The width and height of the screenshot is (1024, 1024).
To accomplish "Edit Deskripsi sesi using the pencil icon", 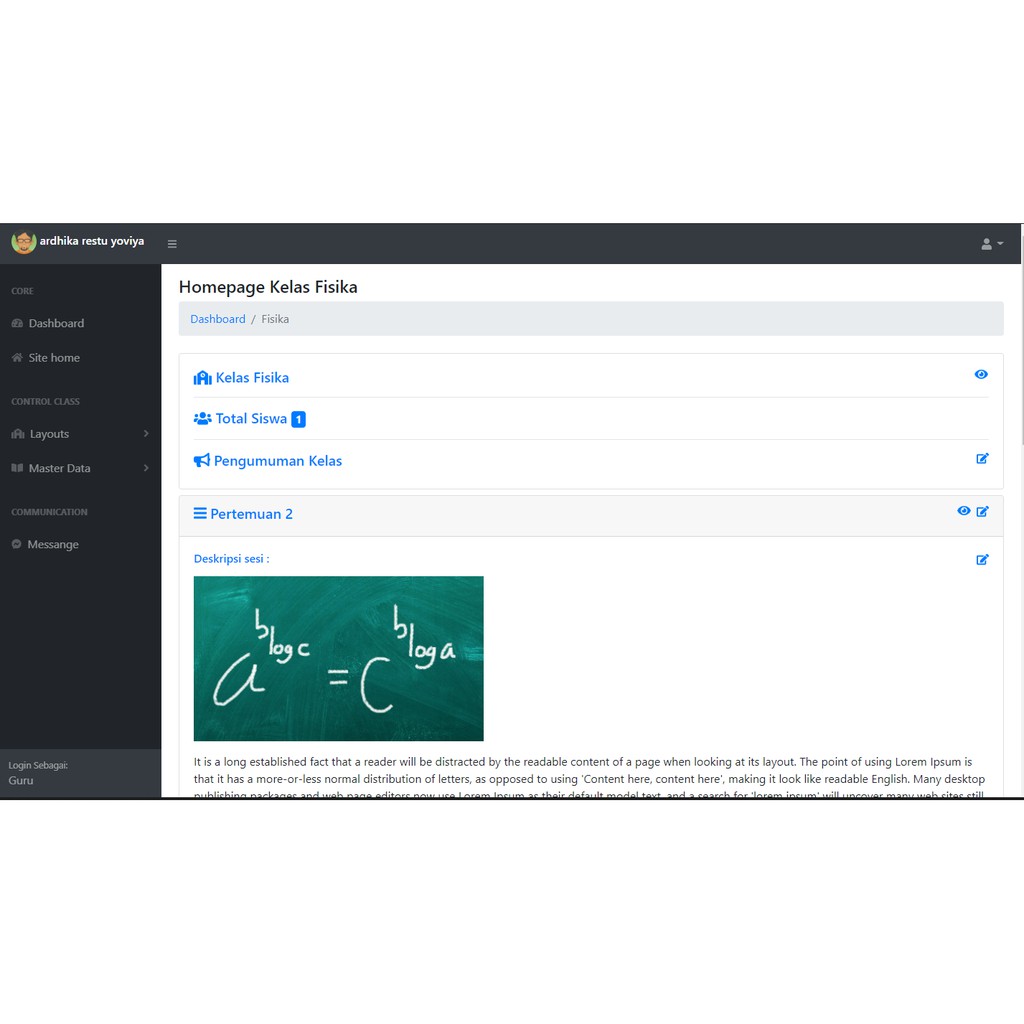I will (x=982, y=560).
